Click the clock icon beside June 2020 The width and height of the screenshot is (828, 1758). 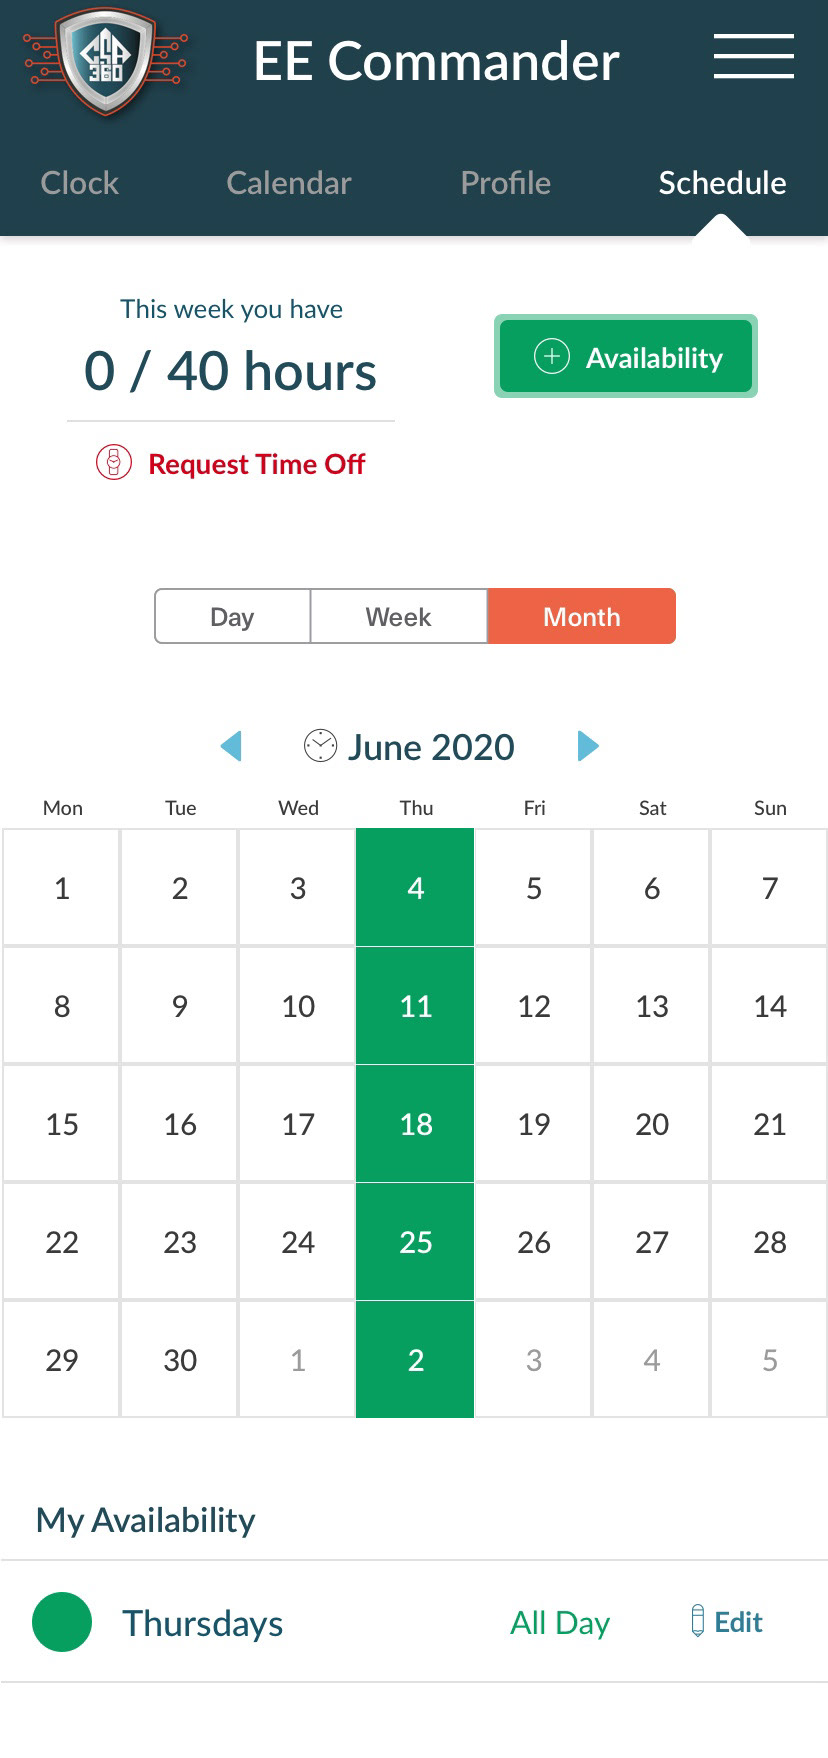tap(320, 746)
